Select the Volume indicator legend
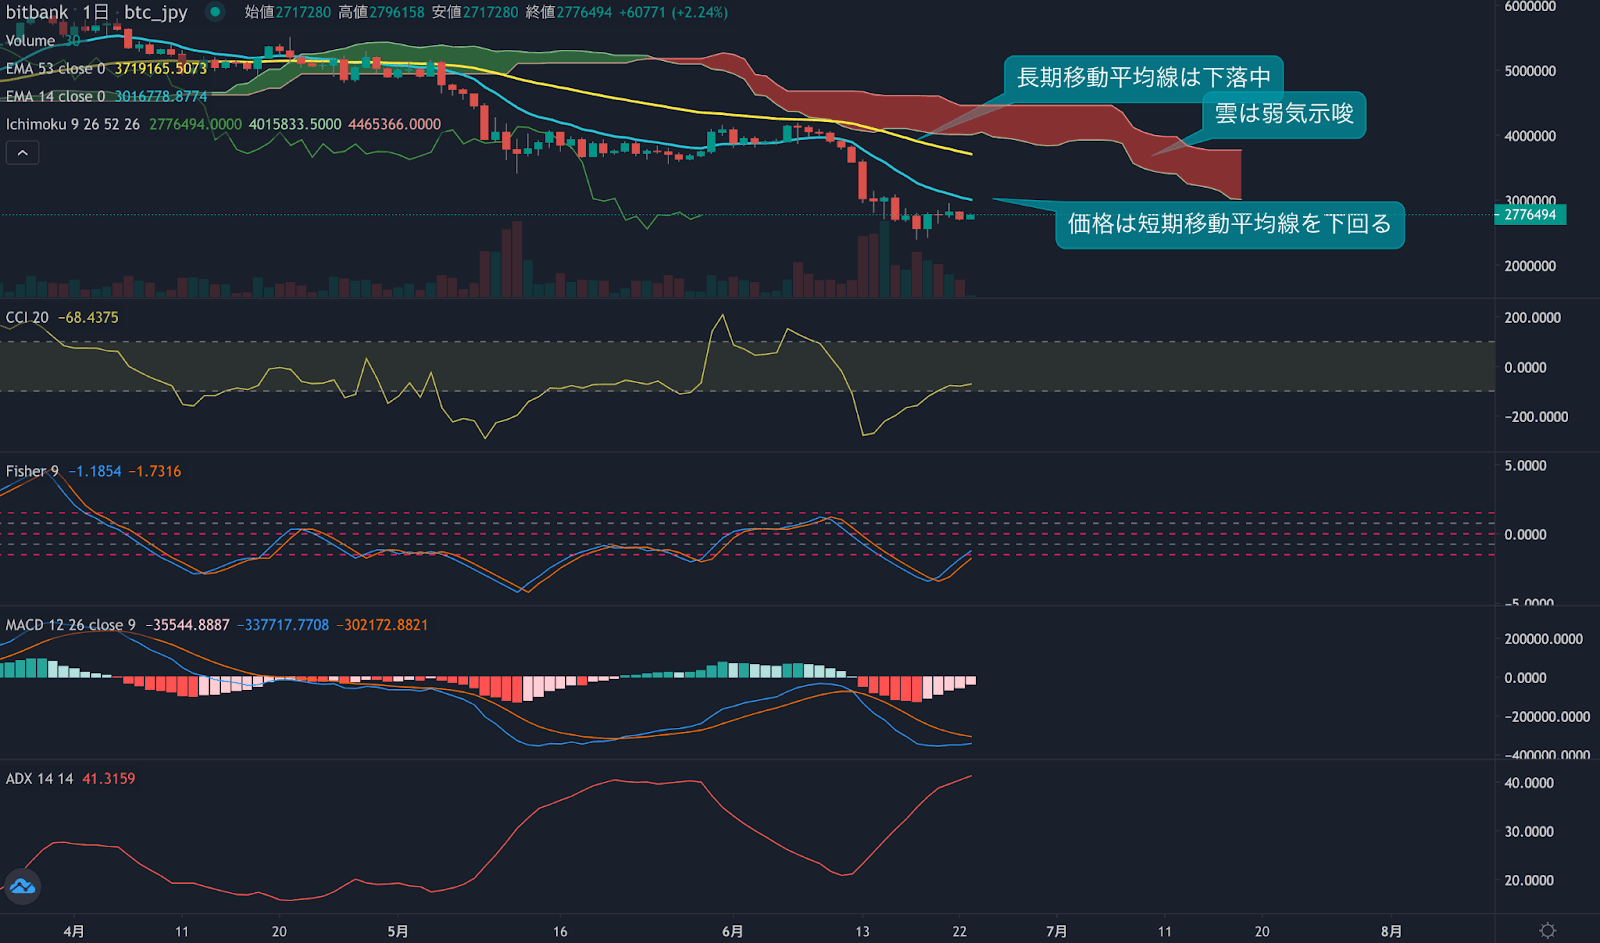The height and width of the screenshot is (943, 1600). coord(30,41)
